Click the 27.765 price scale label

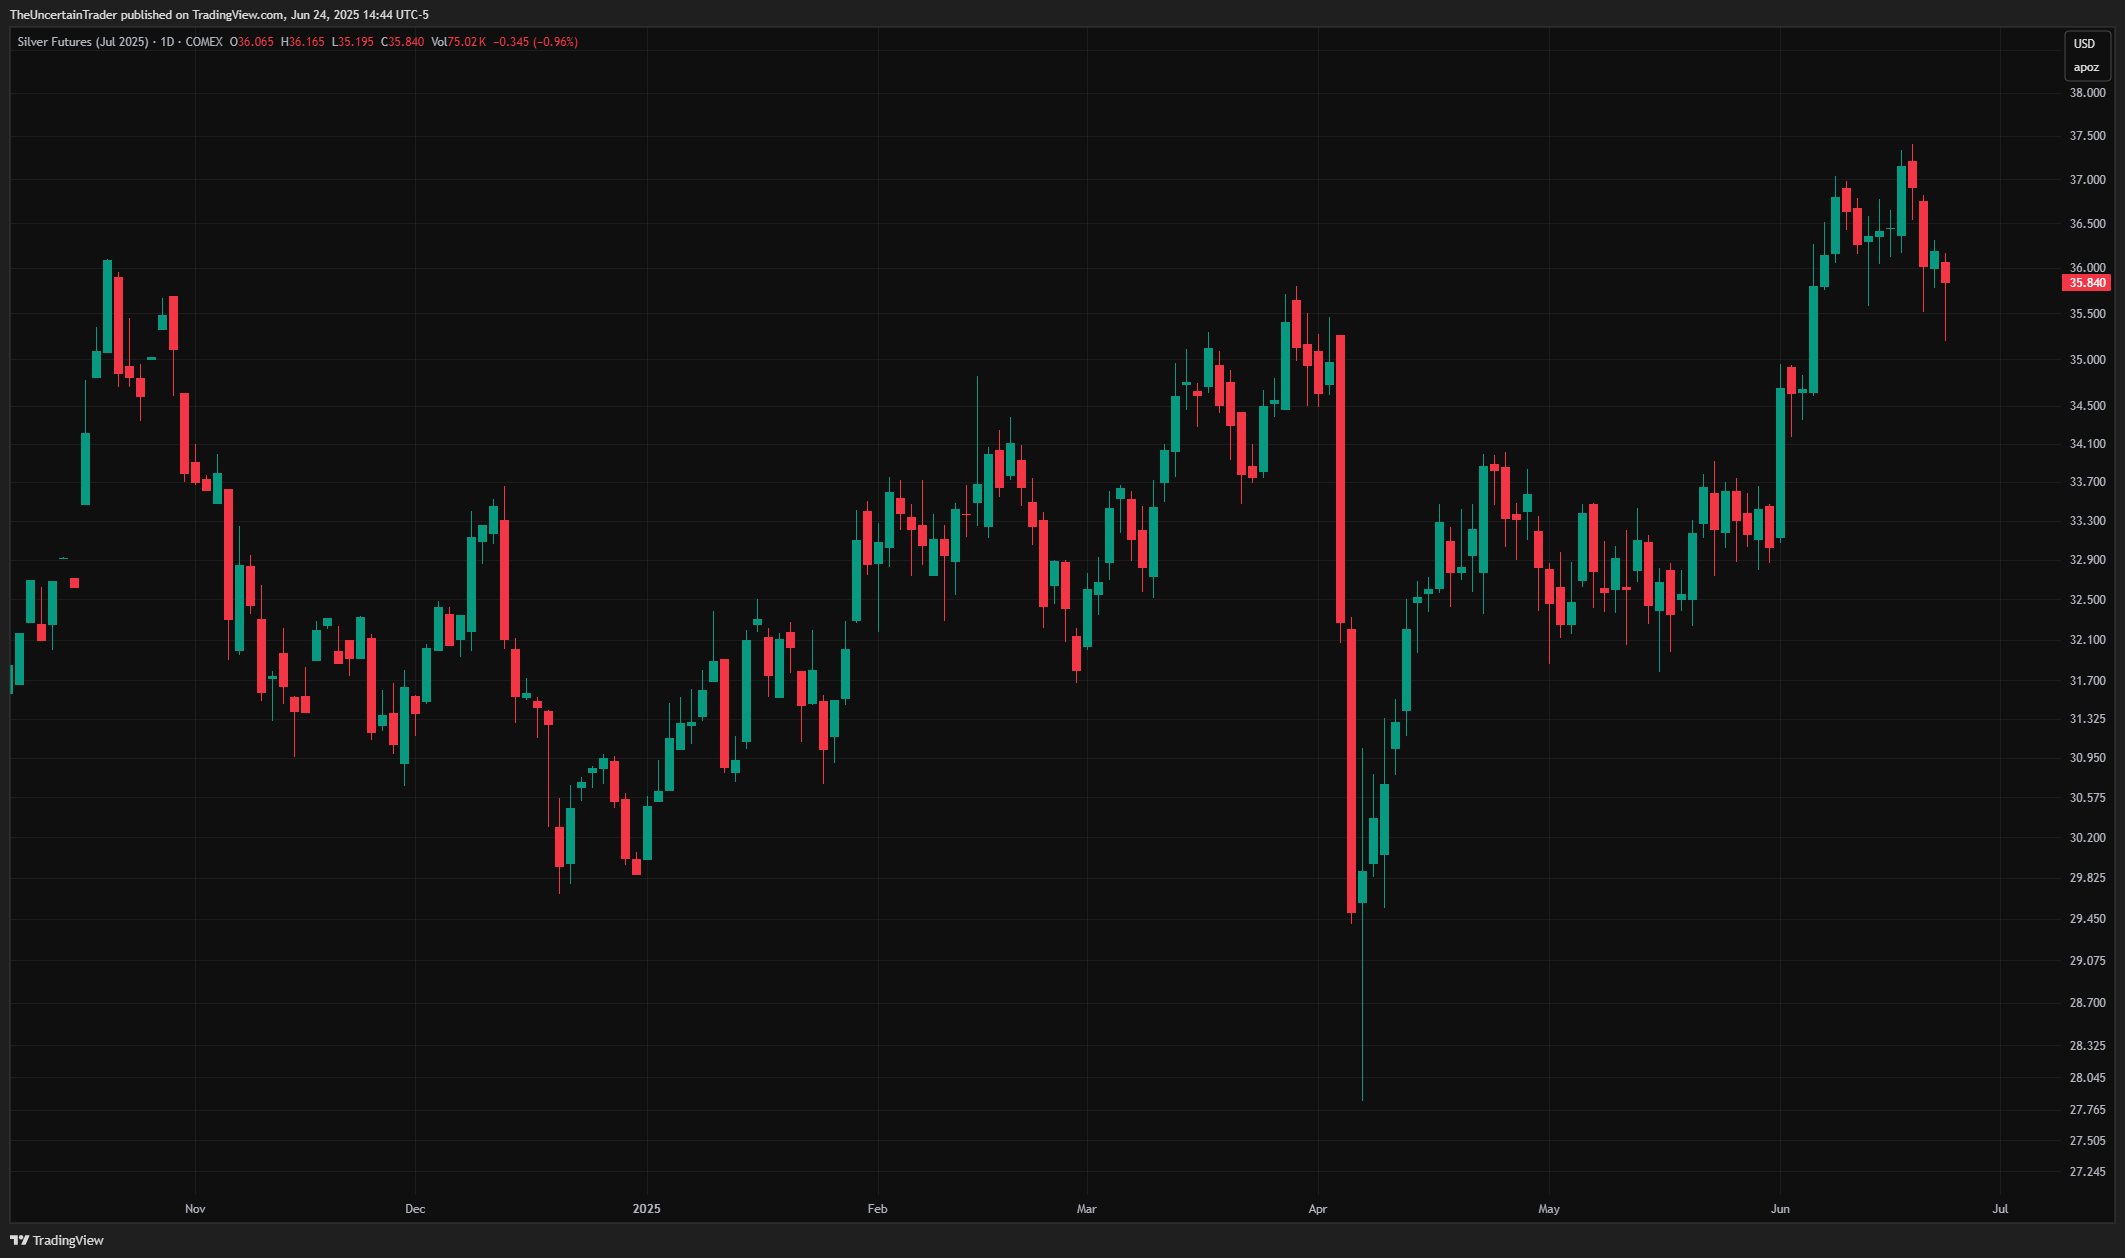(x=2088, y=1110)
